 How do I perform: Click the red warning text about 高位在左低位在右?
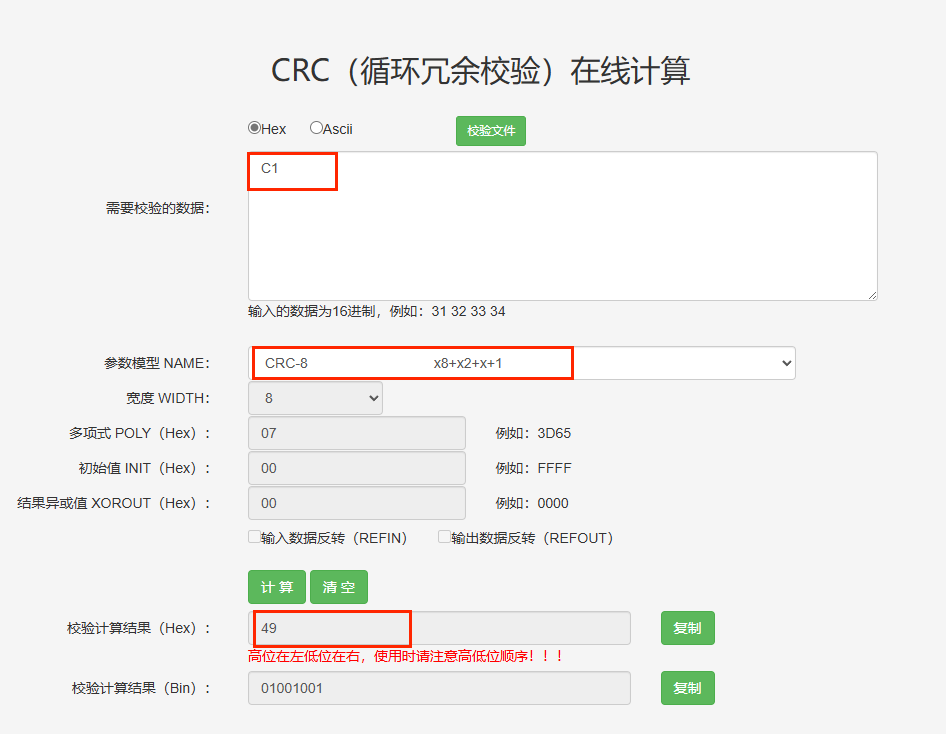407,656
